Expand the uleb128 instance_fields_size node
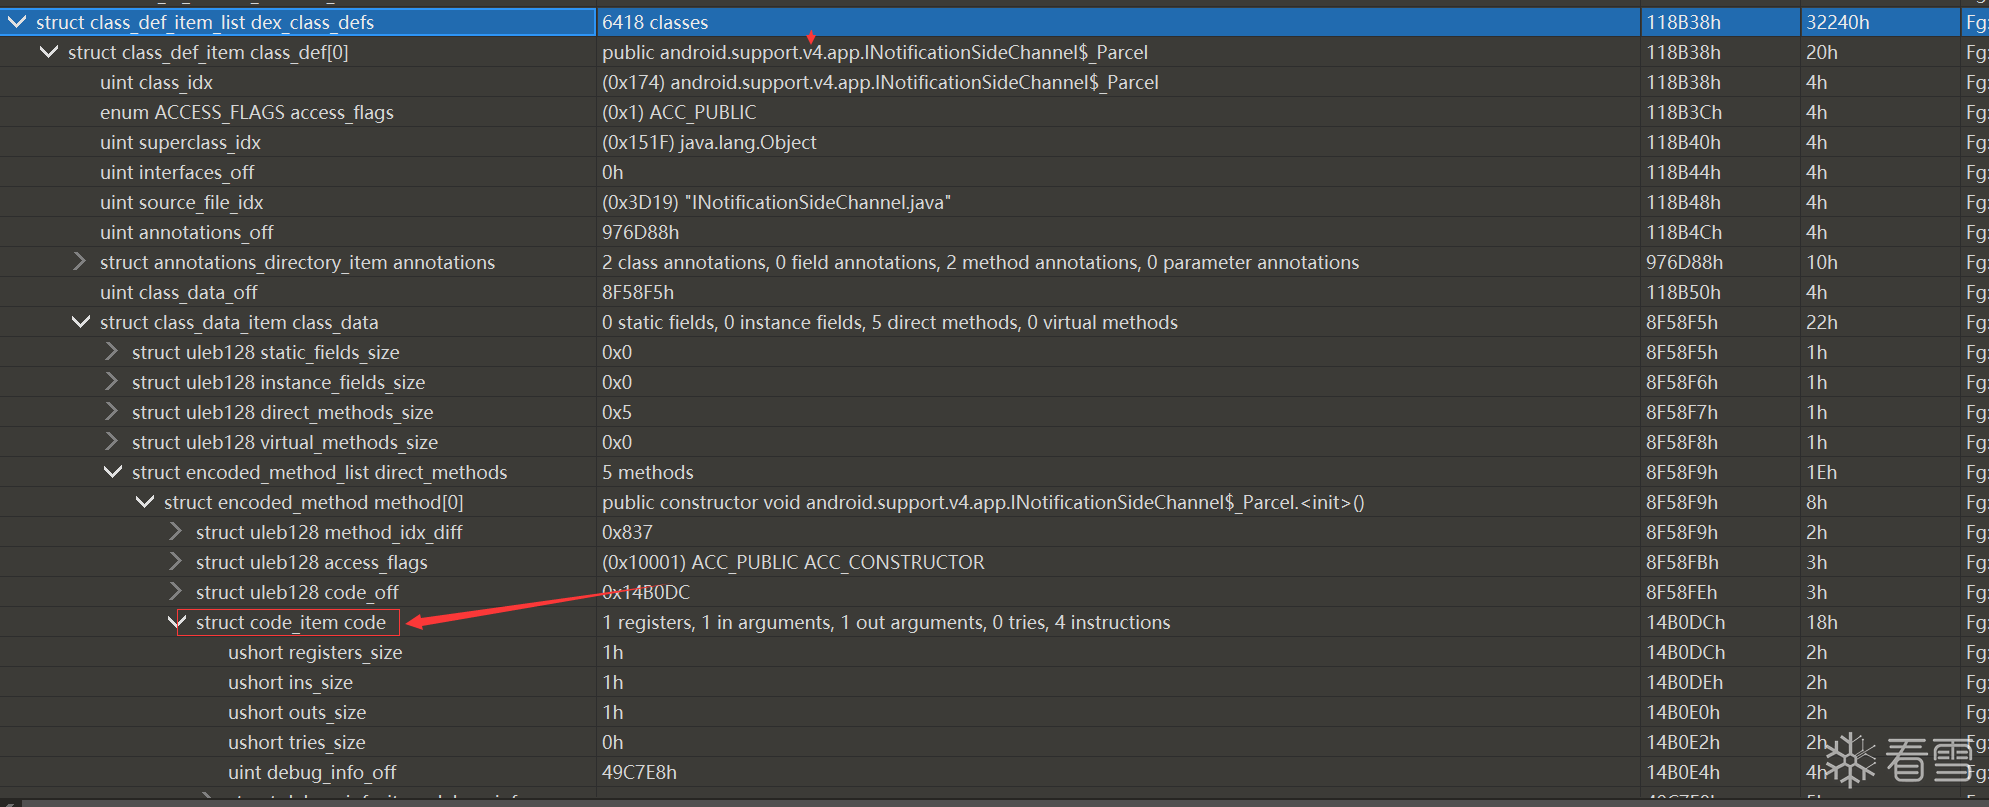 coord(112,382)
